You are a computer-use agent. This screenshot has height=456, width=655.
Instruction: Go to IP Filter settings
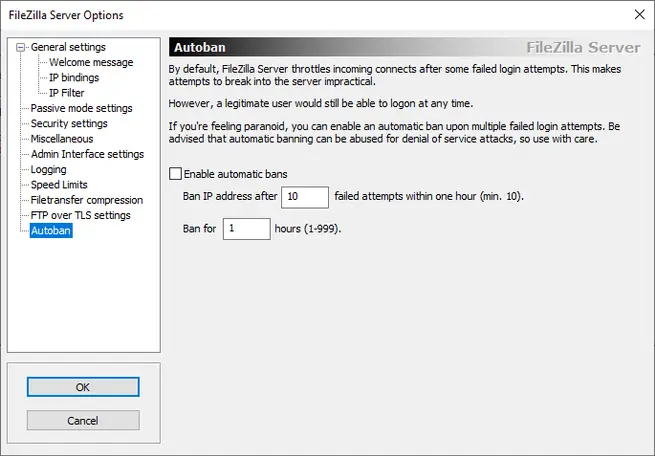click(67, 93)
